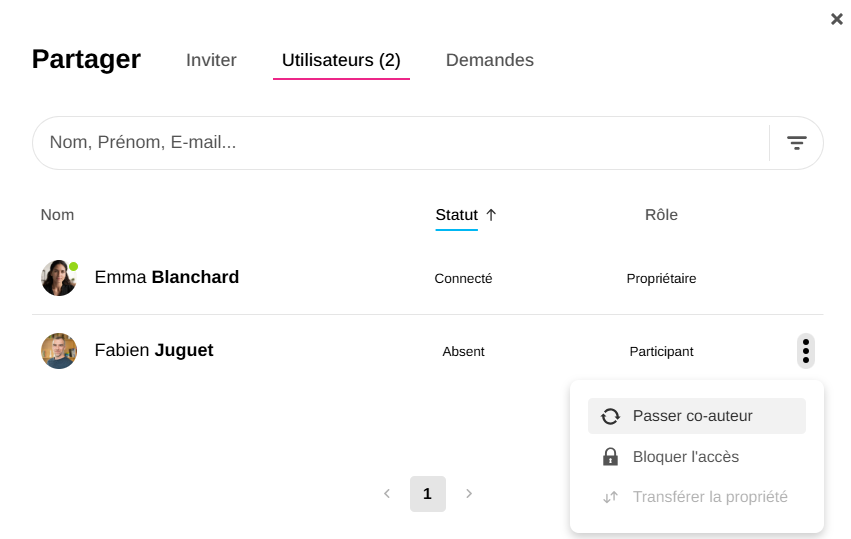Click the lock icon for Bloquer l'accès
The height and width of the screenshot is (539, 851).
(x=610, y=457)
